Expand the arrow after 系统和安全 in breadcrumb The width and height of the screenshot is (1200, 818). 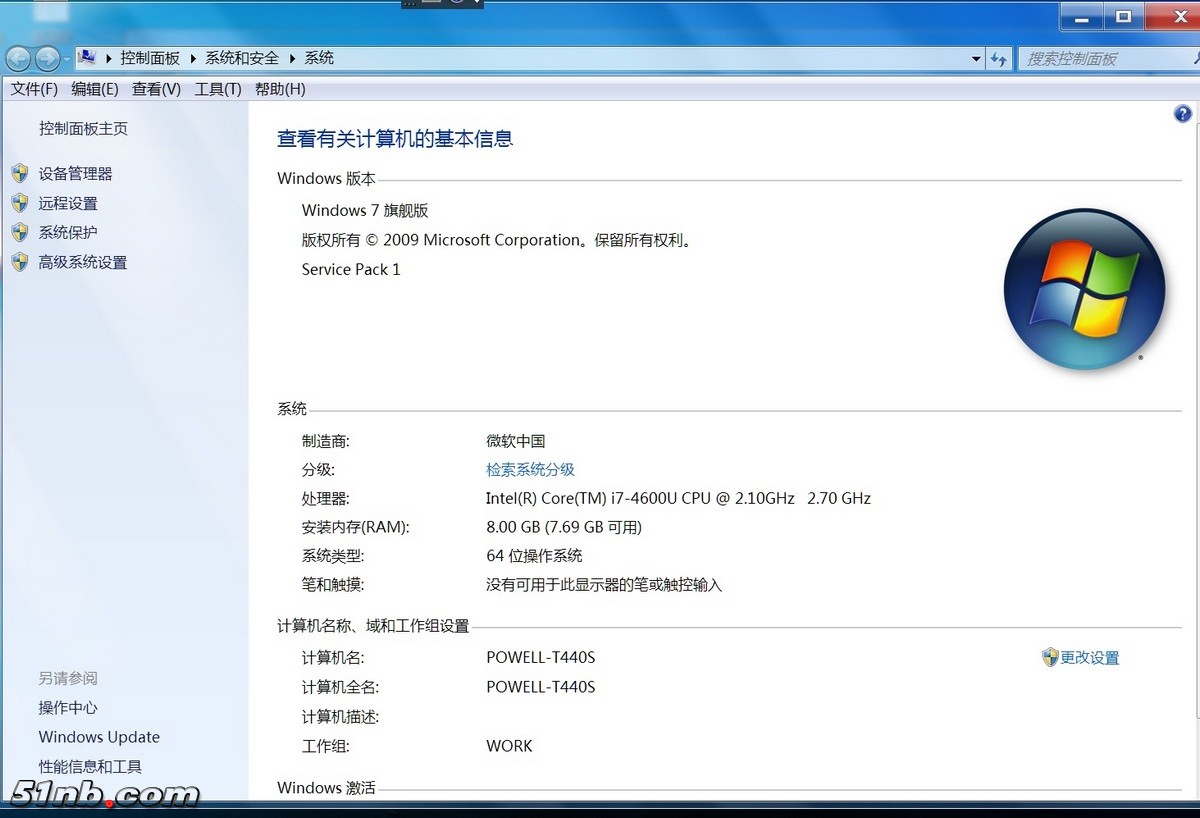click(293, 59)
